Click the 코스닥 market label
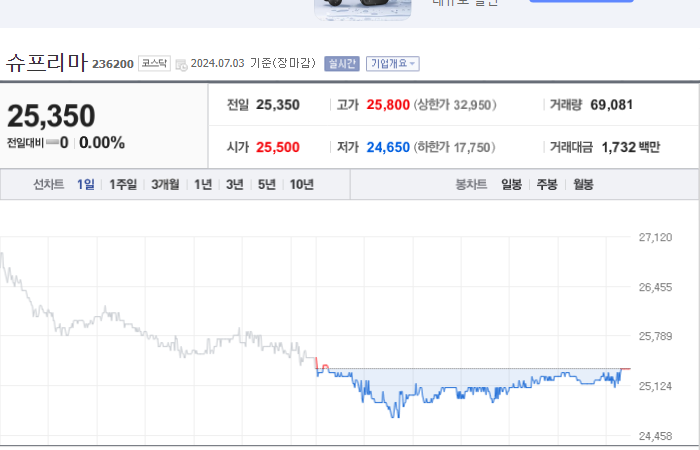 154,63
